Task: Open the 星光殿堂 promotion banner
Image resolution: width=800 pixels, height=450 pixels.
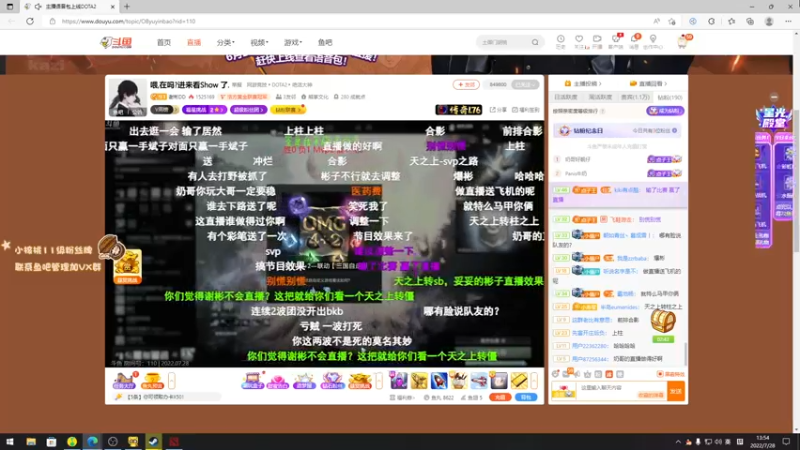Action: [774, 118]
